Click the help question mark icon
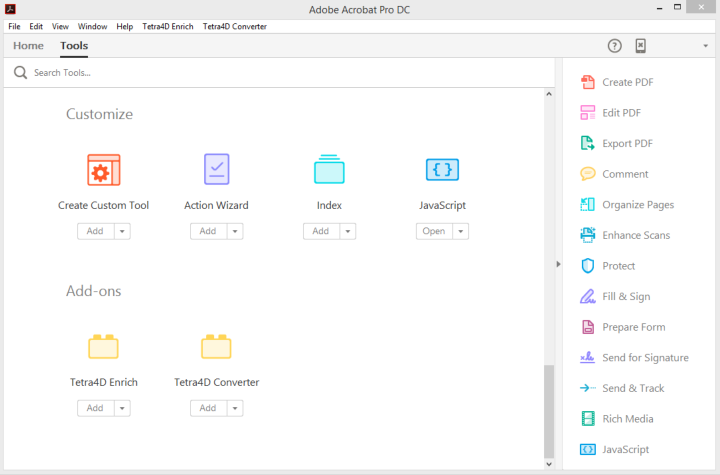 coord(614,46)
